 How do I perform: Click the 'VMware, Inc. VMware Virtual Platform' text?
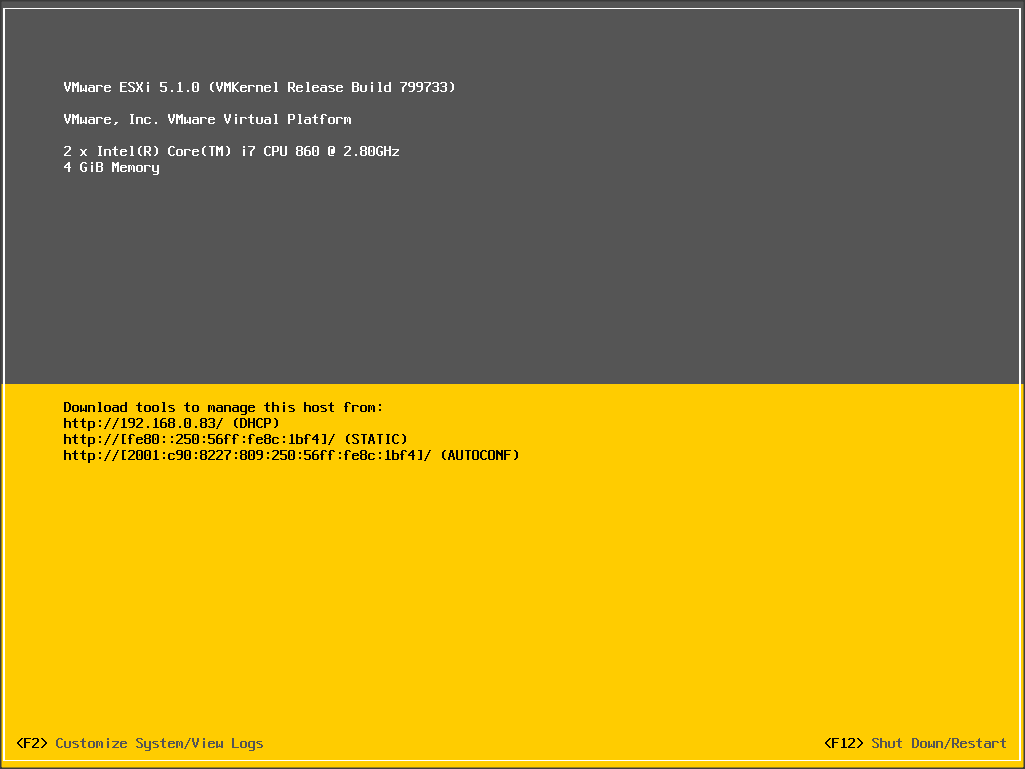(x=207, y=119)
